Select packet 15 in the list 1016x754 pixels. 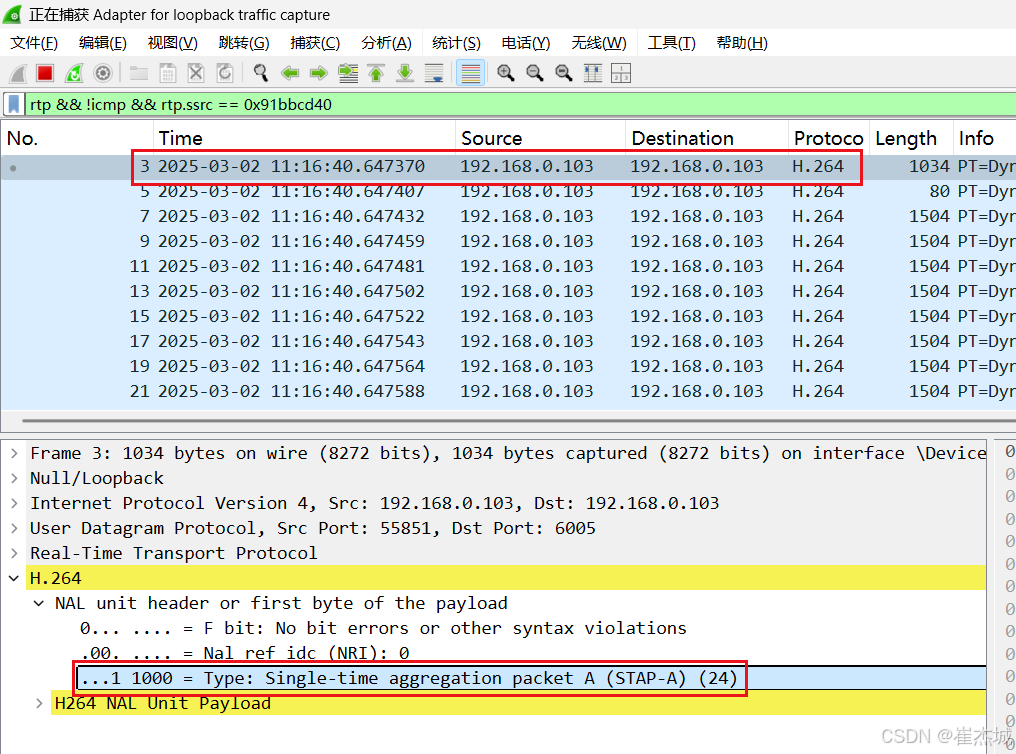tap(508, 317)
